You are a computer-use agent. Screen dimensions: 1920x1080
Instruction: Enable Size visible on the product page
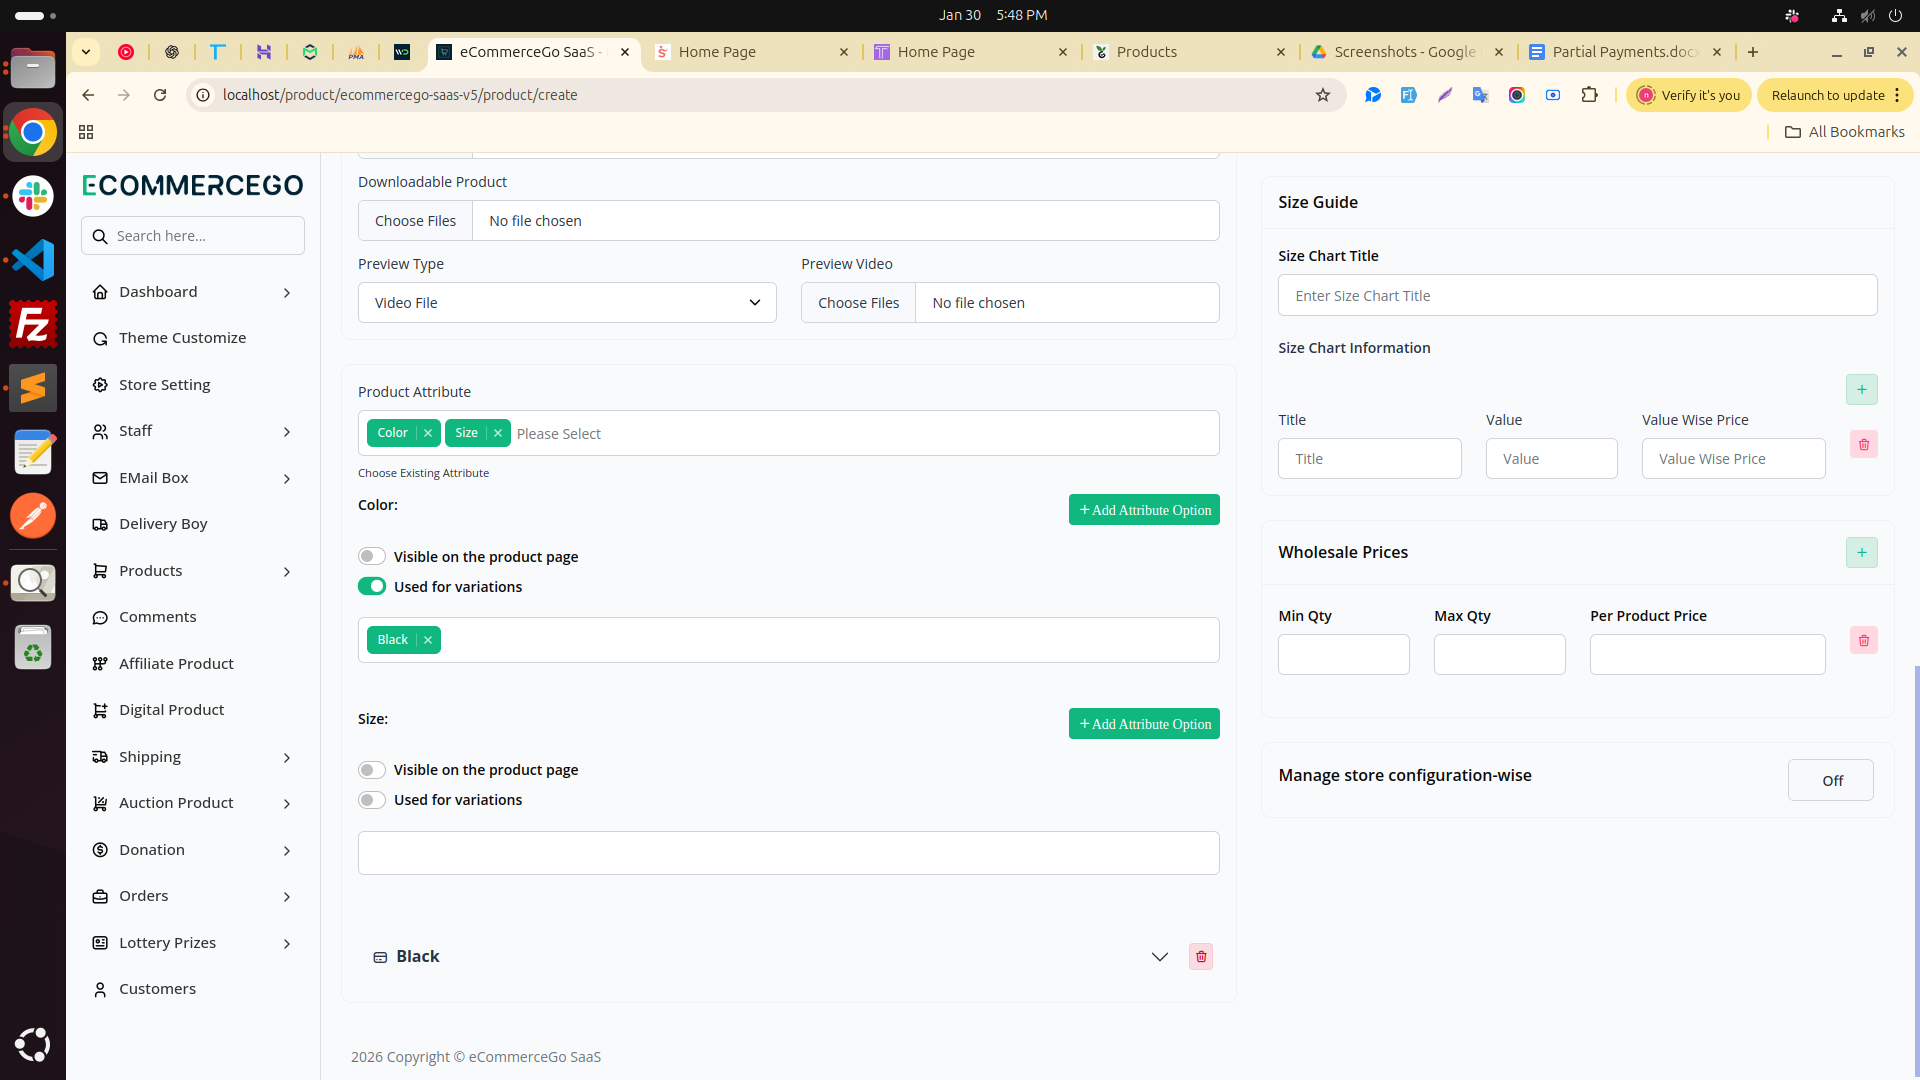[372, 770]
